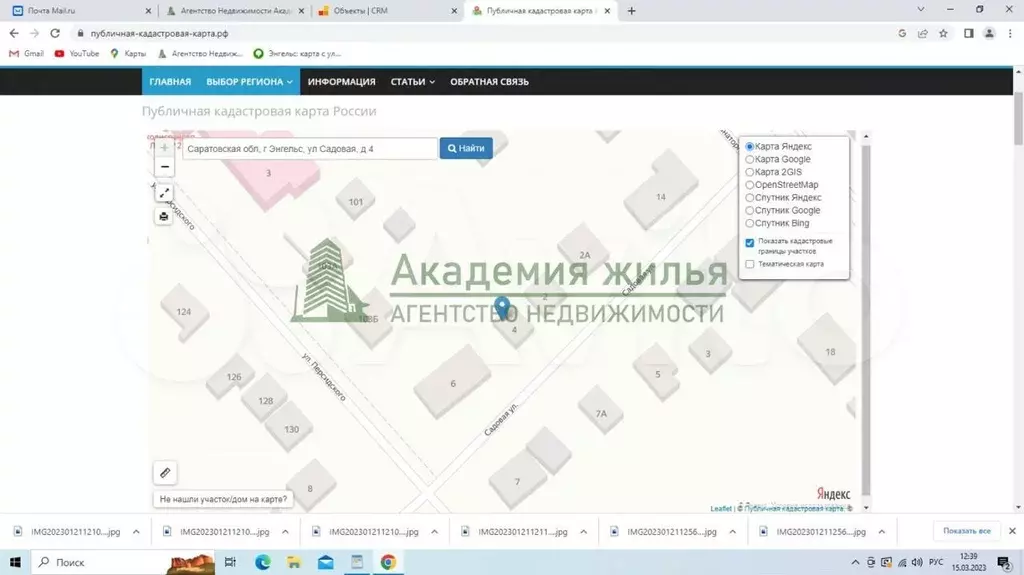
Task: Select Карта 2GIS radio option
Action: point(750,172)
